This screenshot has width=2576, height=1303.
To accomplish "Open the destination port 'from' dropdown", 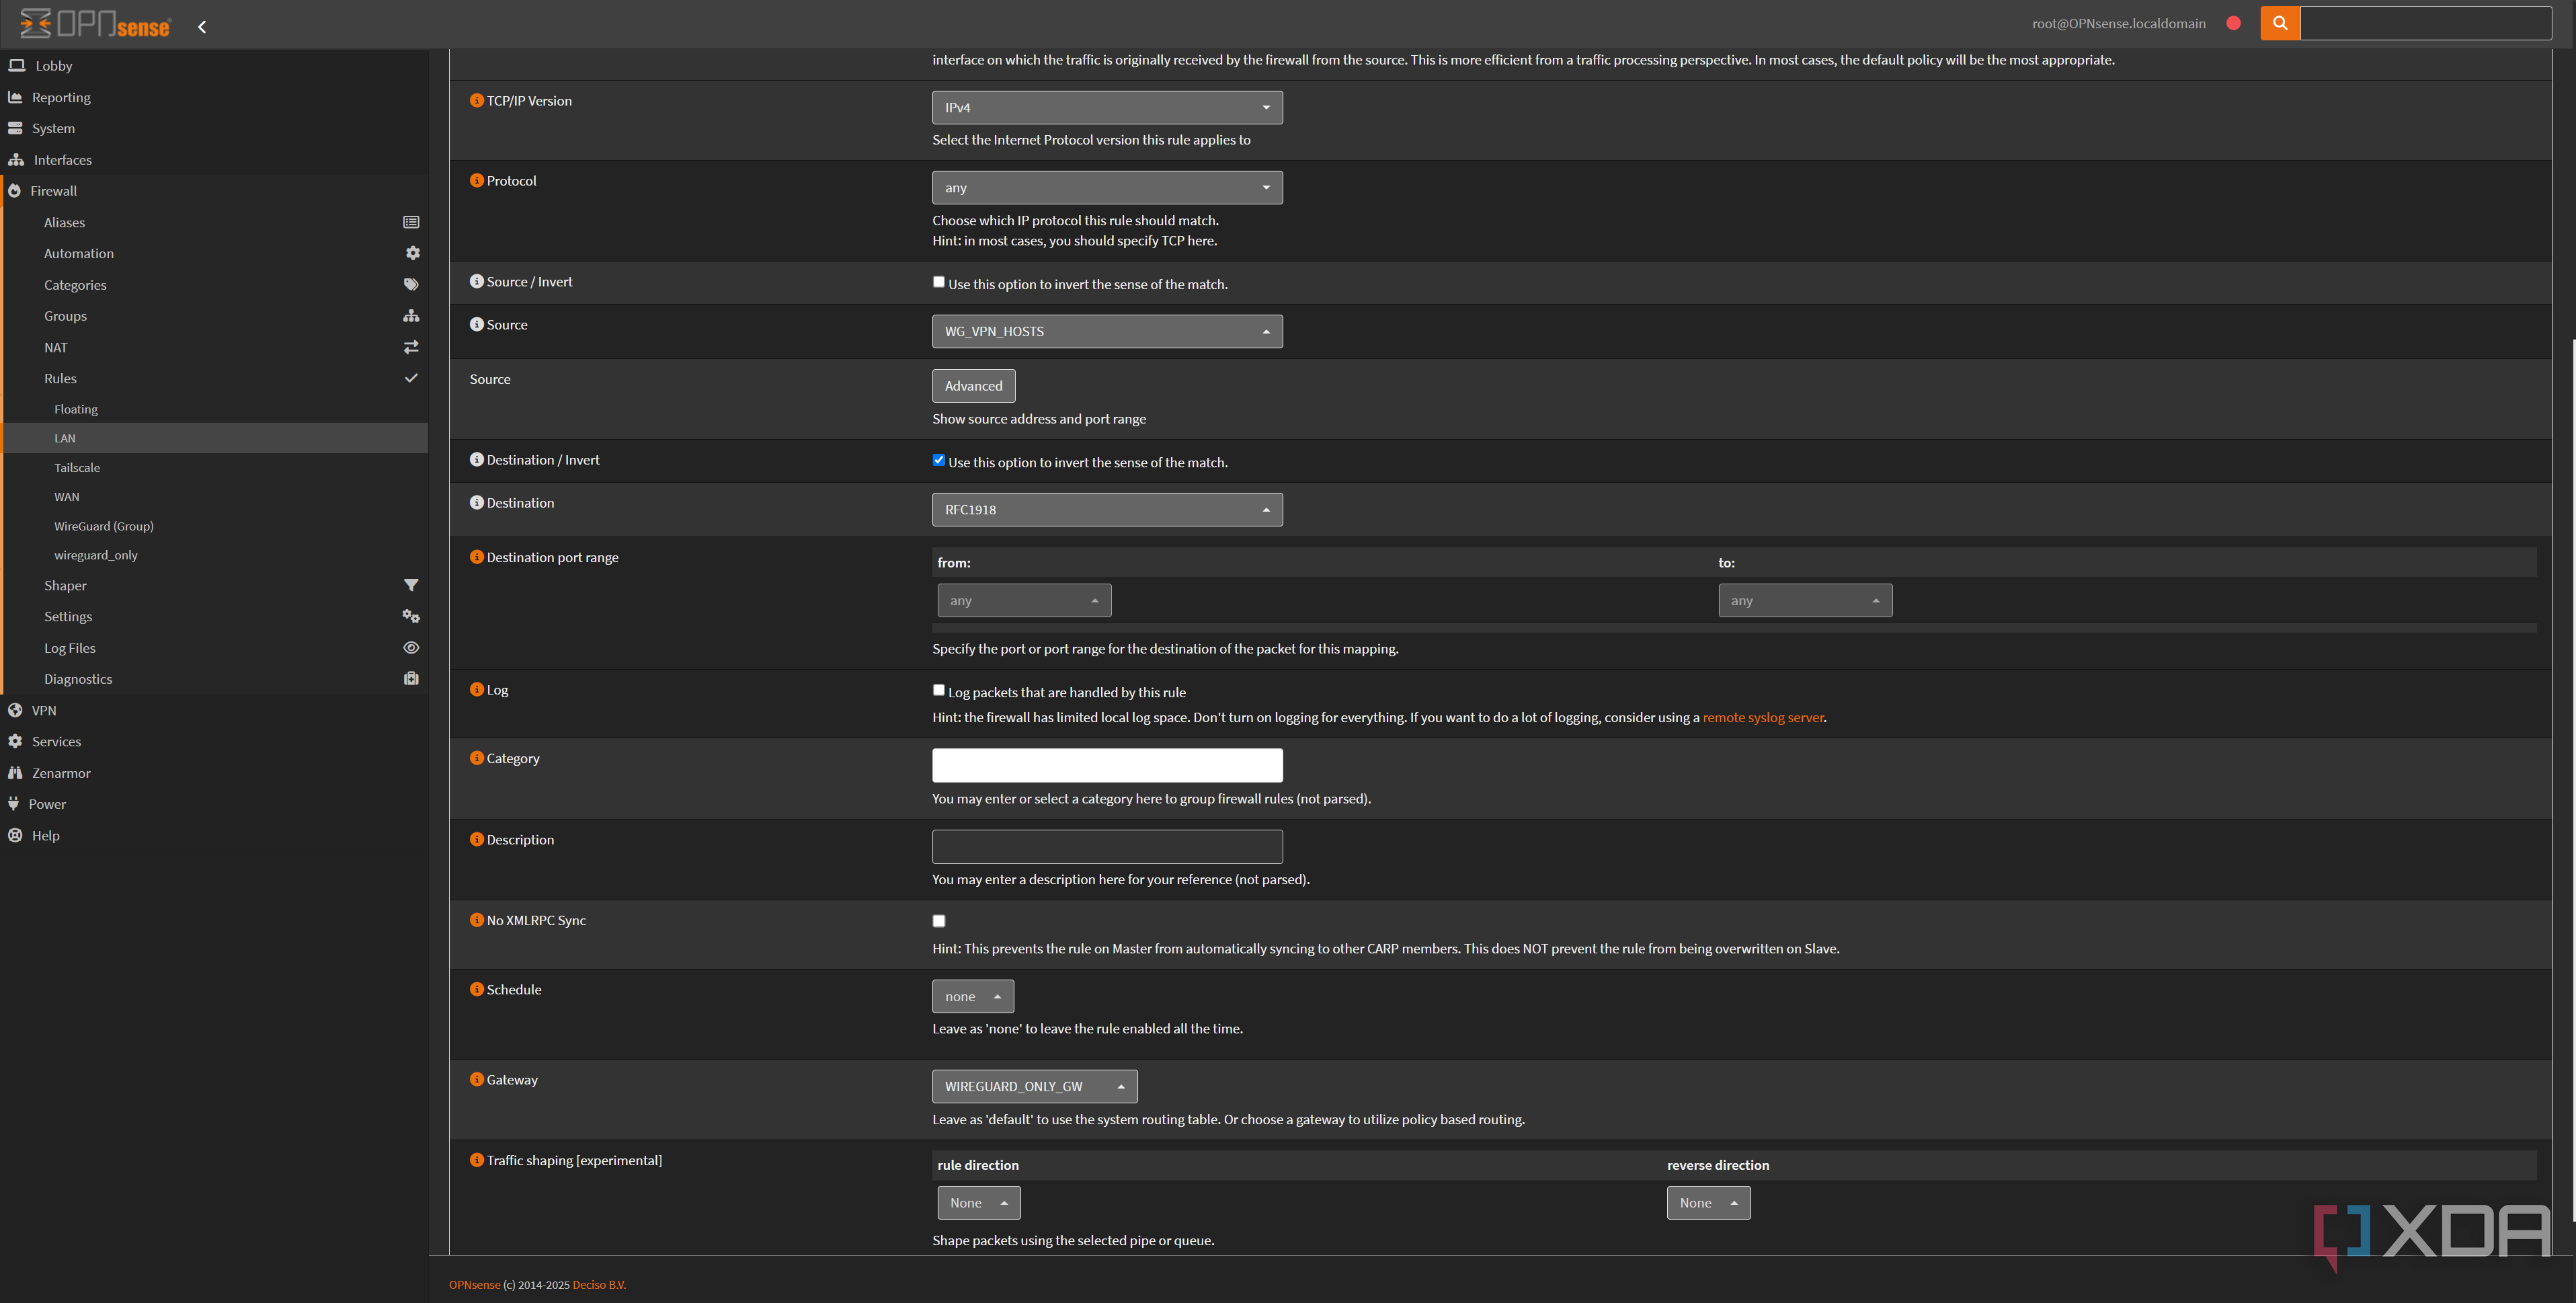I will (x=1024, y=600).
